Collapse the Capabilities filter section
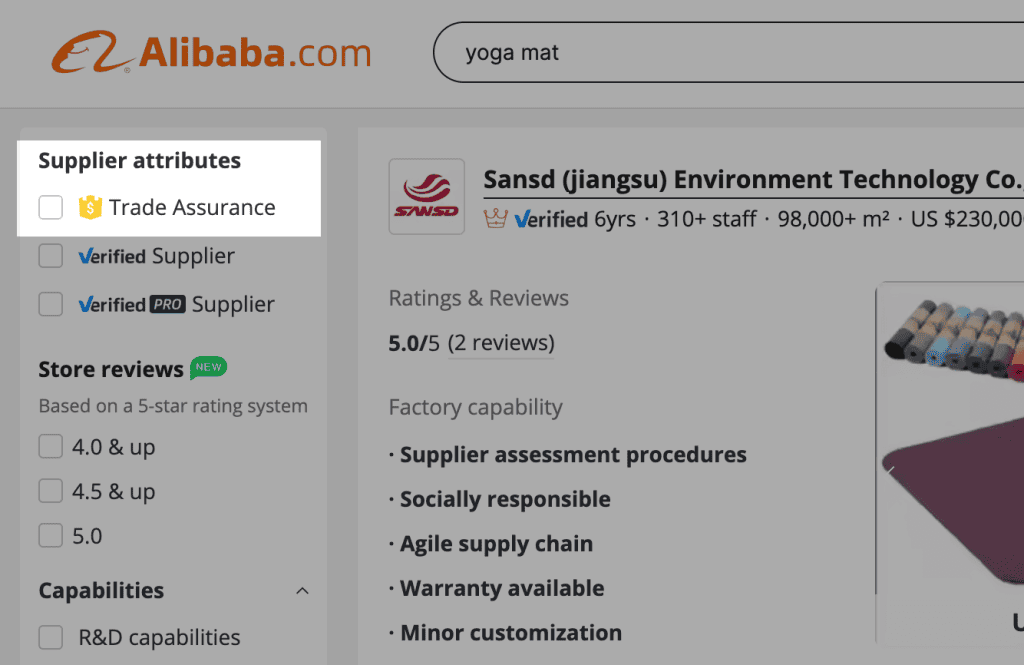This screenshot has height=665, width=1024. tap(303, 591)
